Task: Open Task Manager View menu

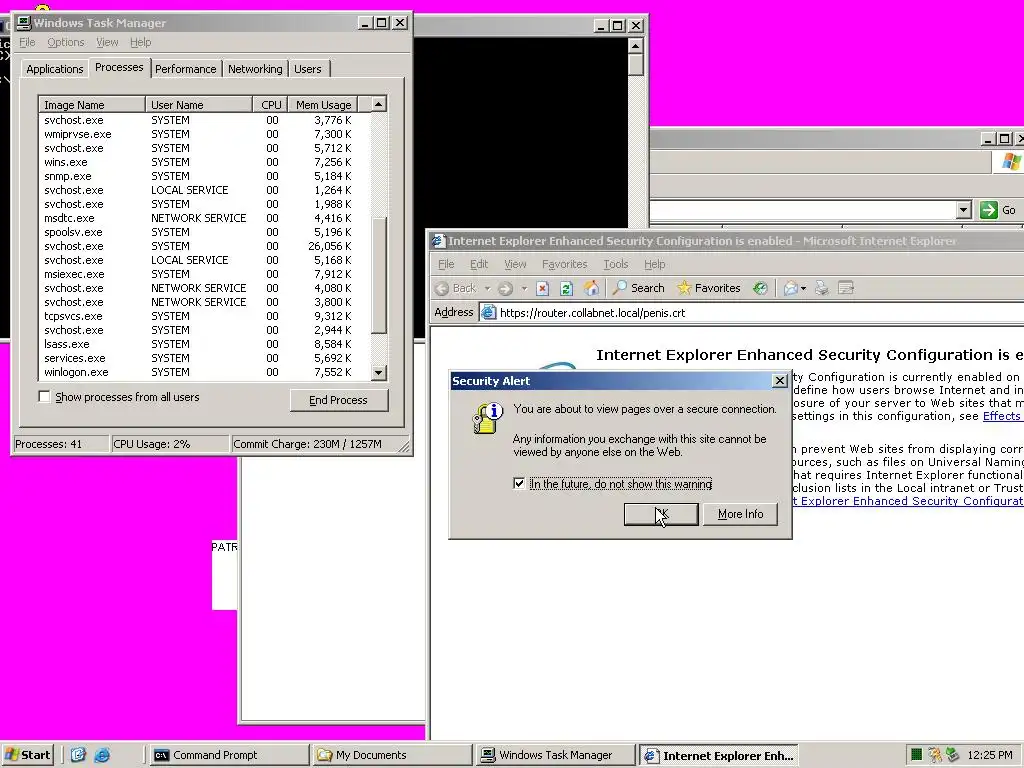Action: pyautogui.click(x=107, y=42)
